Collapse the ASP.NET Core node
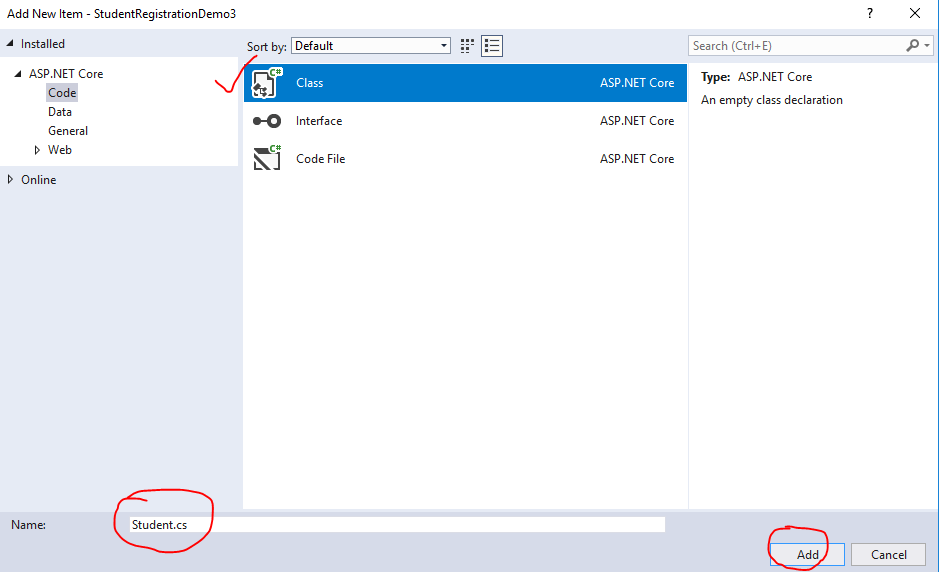The image size is (939, 572). tap(18, 74)
